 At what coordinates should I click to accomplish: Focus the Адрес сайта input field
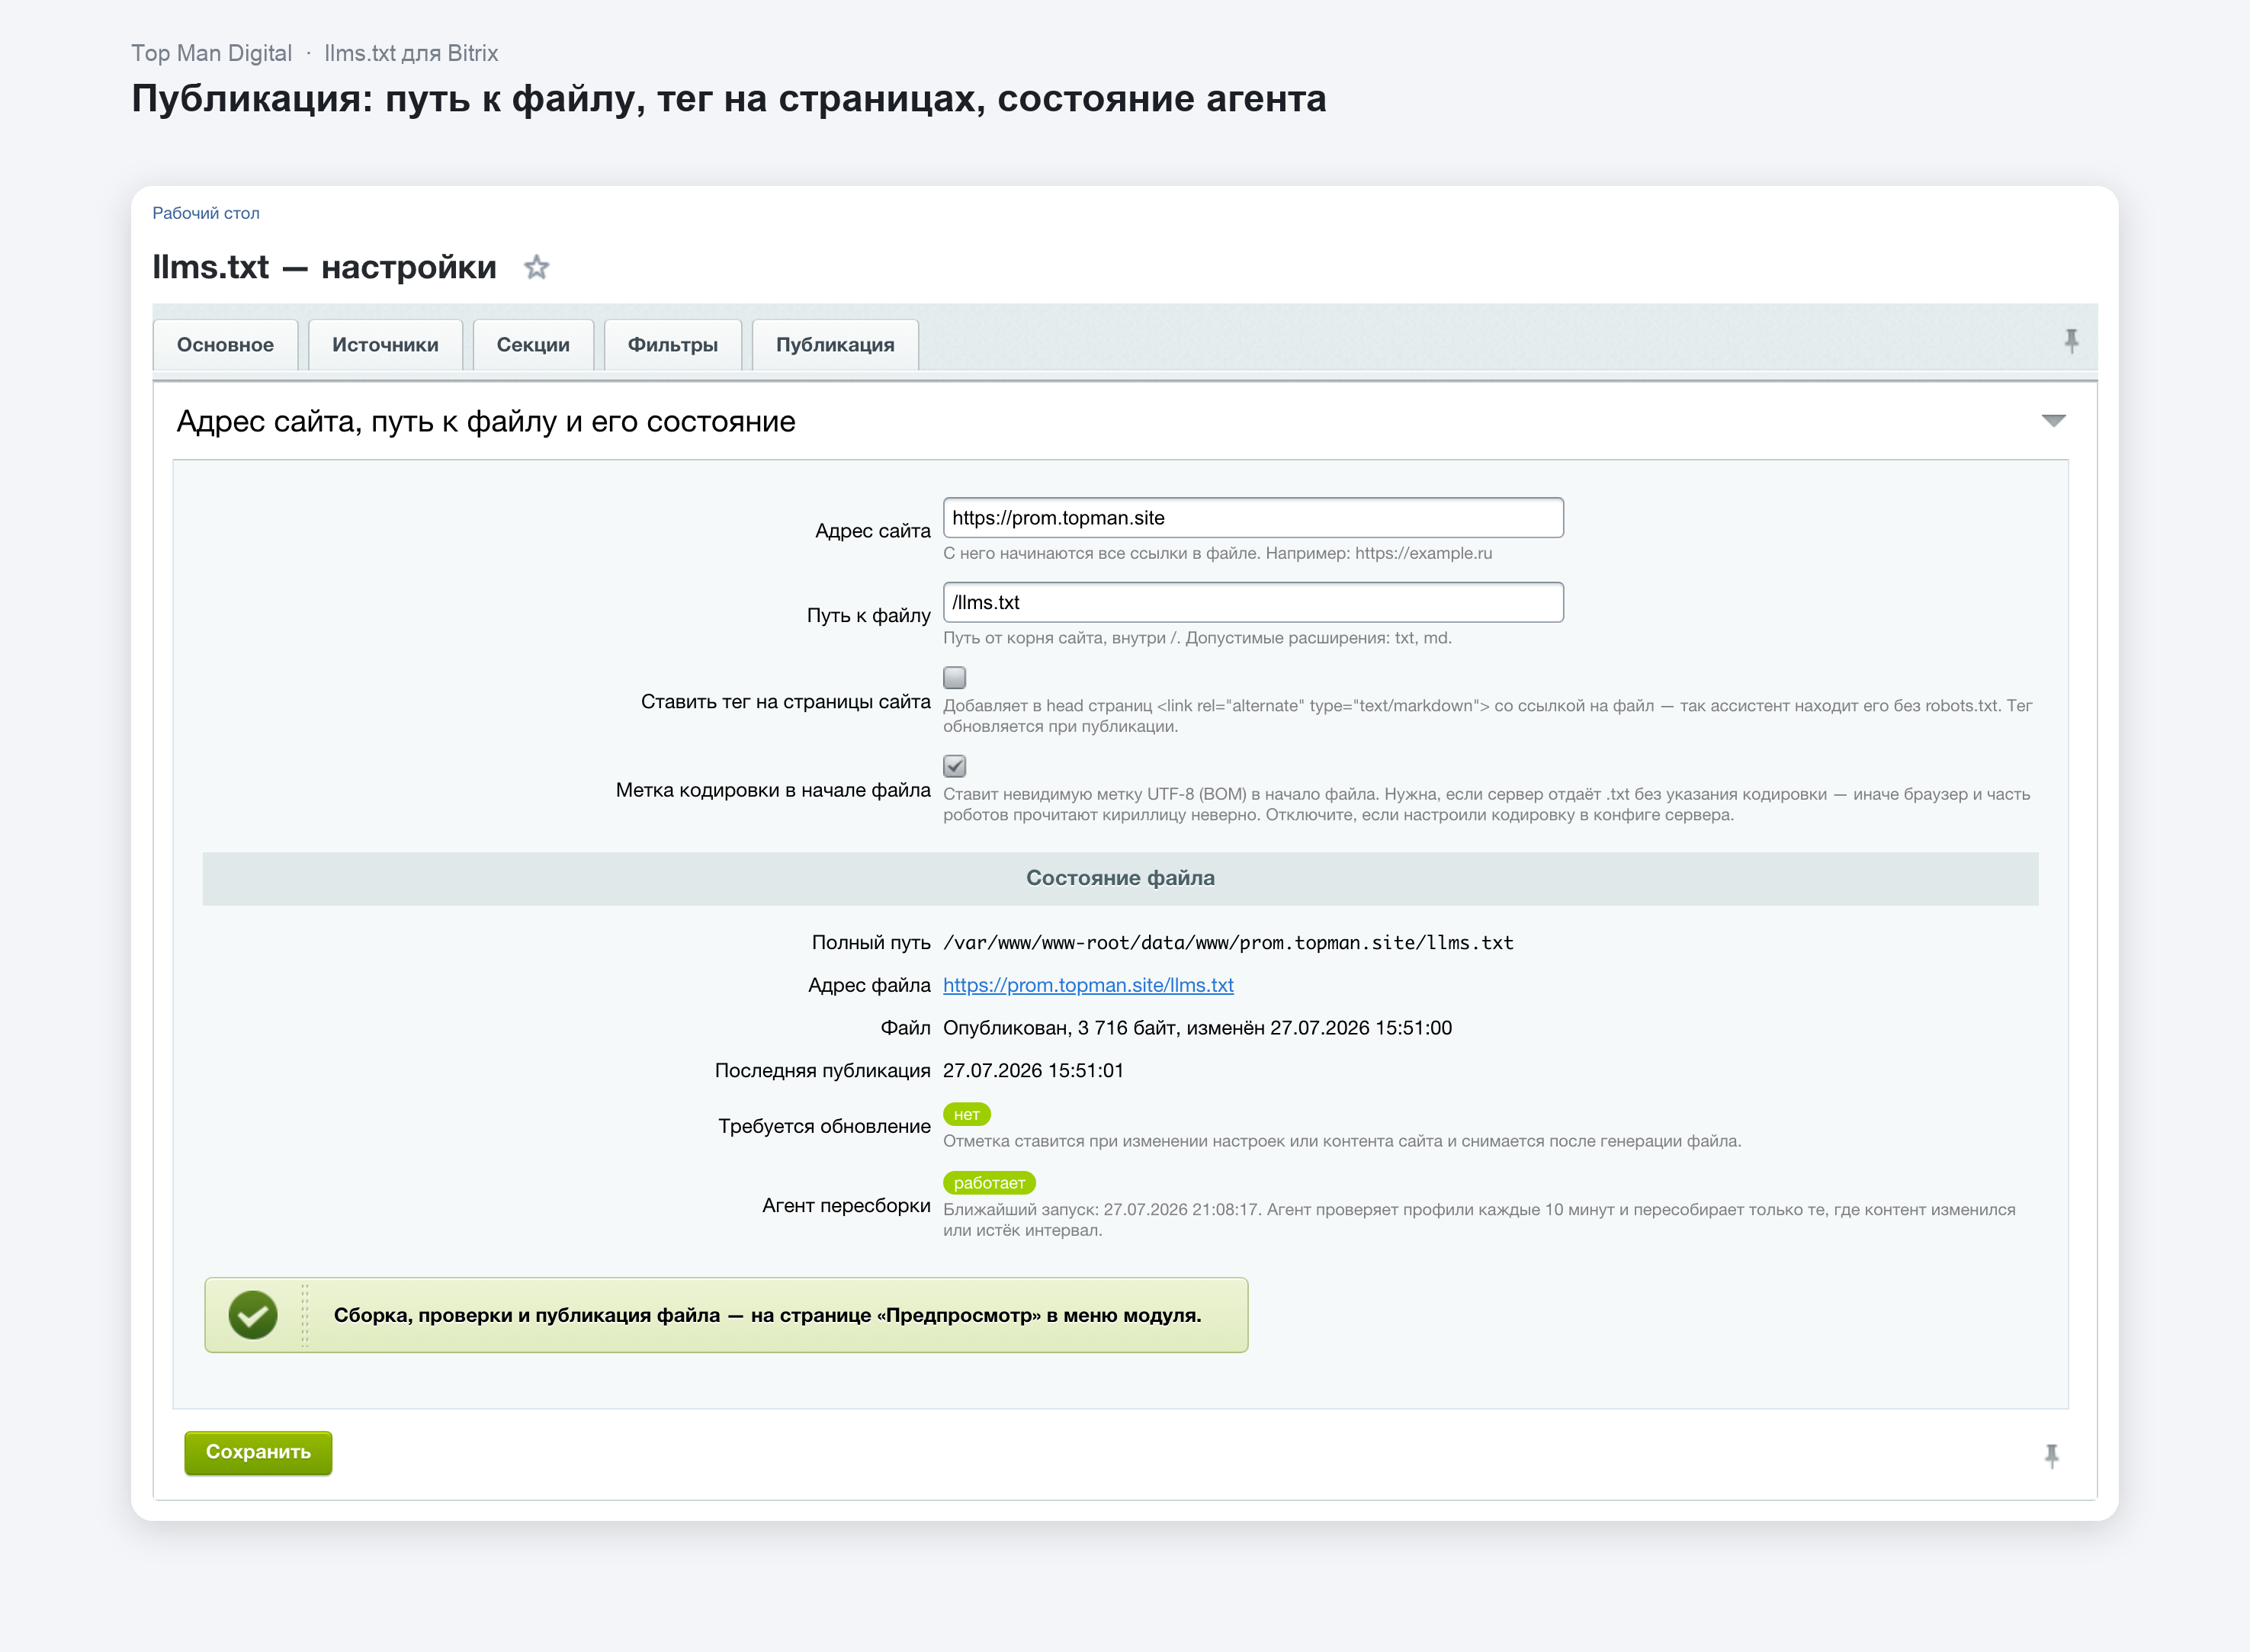coord(1253,518)
